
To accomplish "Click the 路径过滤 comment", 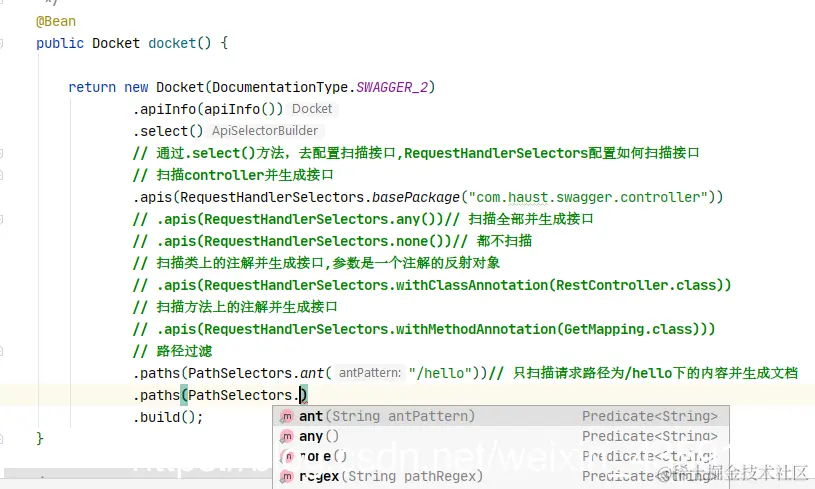I will tap(173, 351).
